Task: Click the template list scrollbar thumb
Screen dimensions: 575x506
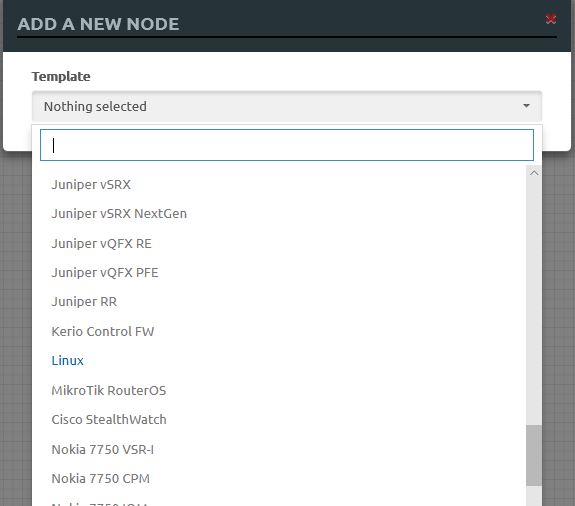Action: pyautogui.click(x=534, y=455)
